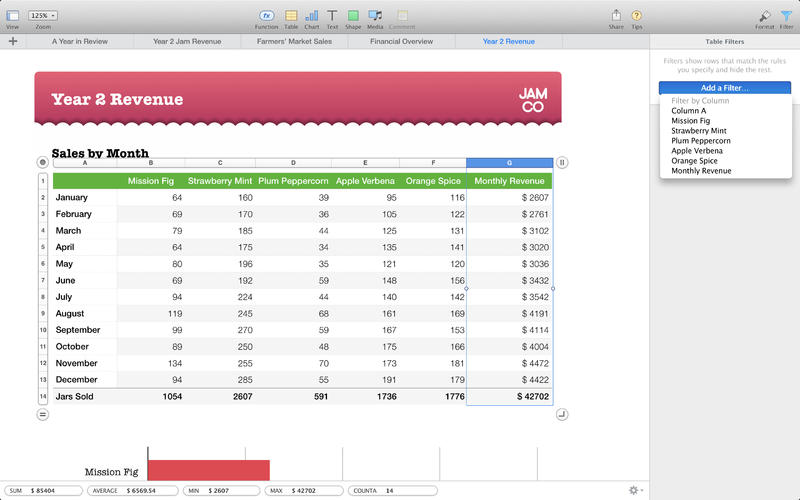Viewport: 800px width, 500px height.
Task: Click the Function icon in the toolbar
Action: click(266, 15)
